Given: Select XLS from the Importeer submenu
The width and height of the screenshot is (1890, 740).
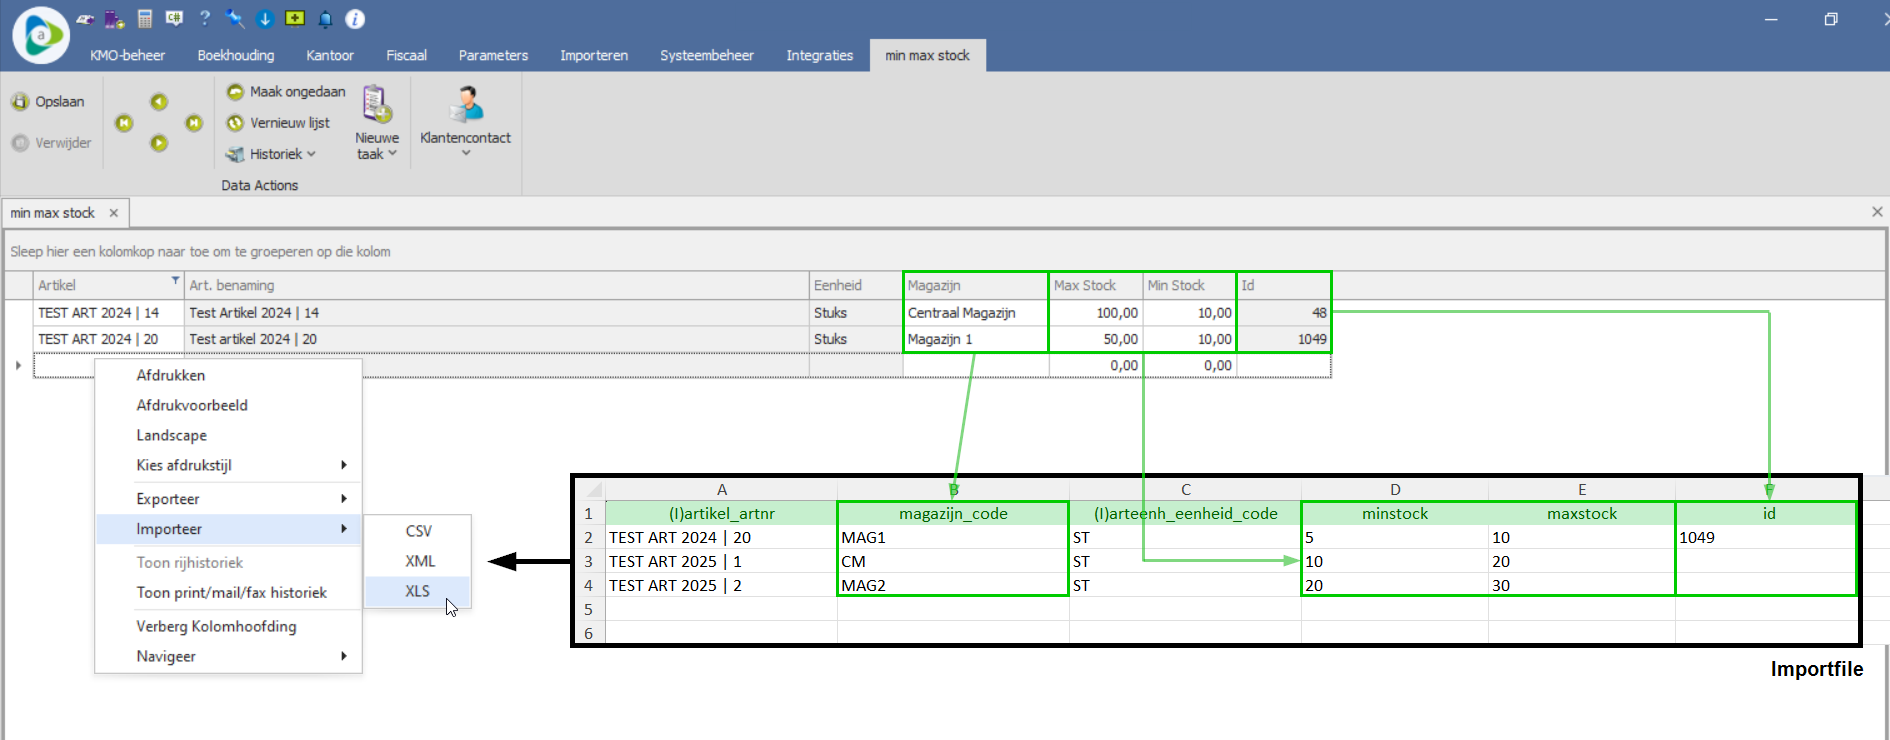Looking at the screenshot, I should 418,592.
